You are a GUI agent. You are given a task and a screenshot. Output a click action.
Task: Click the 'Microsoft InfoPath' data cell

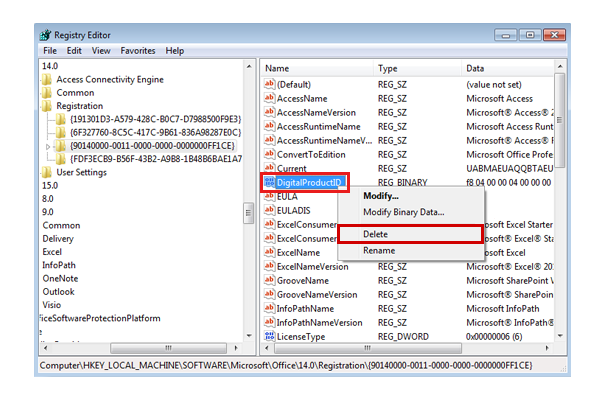click(502, 308)
